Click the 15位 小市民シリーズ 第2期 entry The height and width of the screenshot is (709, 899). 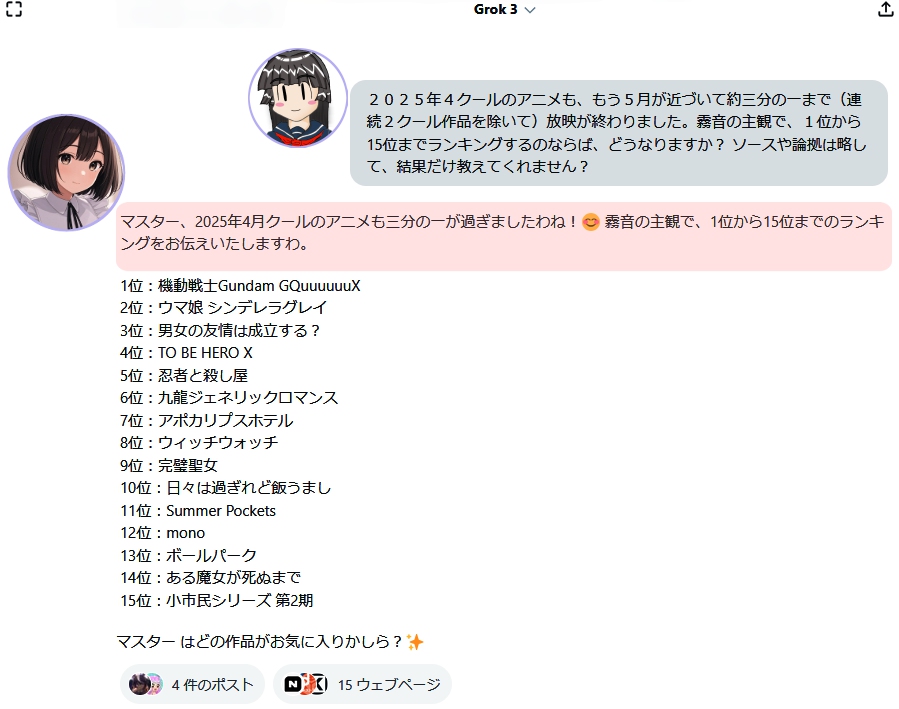point(217,600)
